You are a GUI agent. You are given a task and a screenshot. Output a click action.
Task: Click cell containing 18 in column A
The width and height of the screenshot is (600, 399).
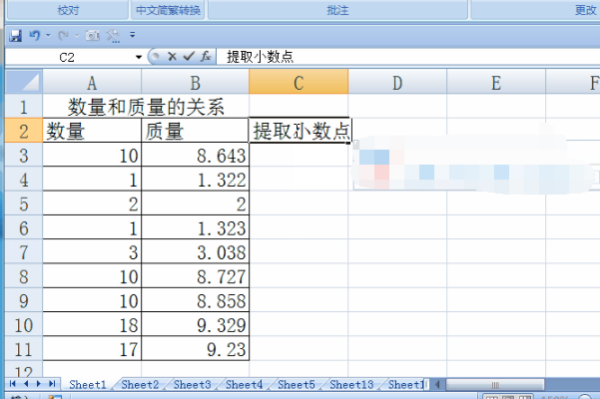(x=92, y=325)
